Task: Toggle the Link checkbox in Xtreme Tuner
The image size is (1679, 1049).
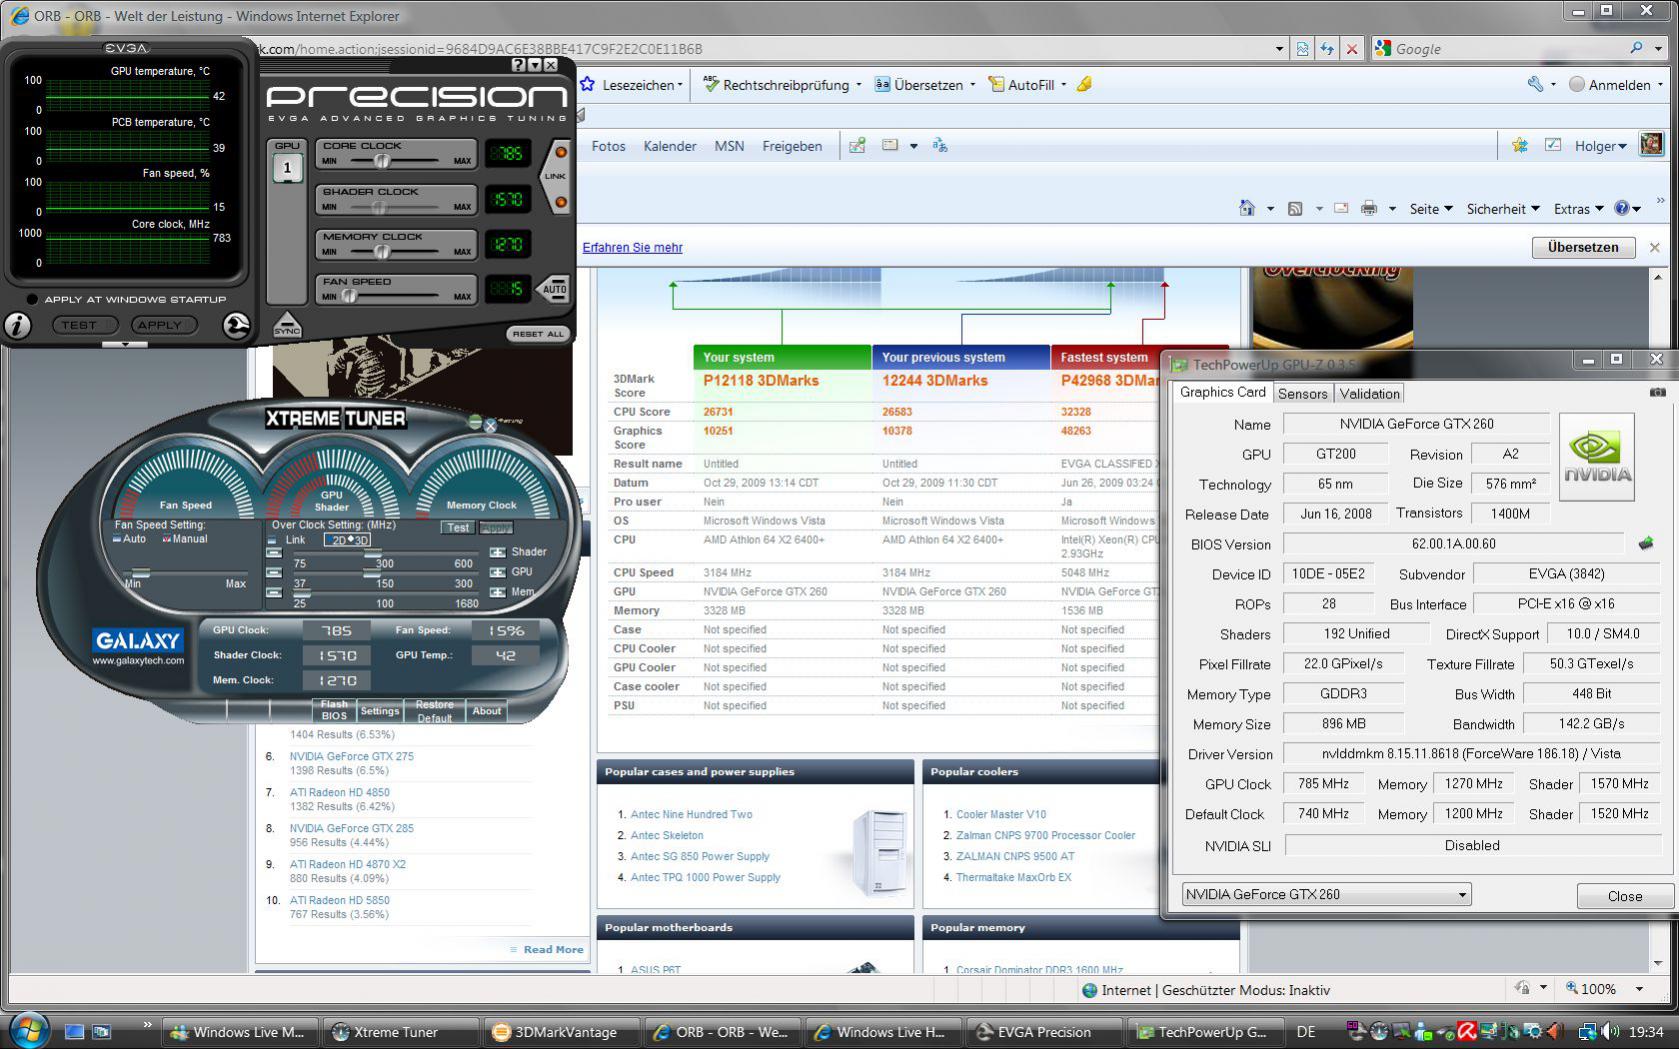Action: [272, 540]
